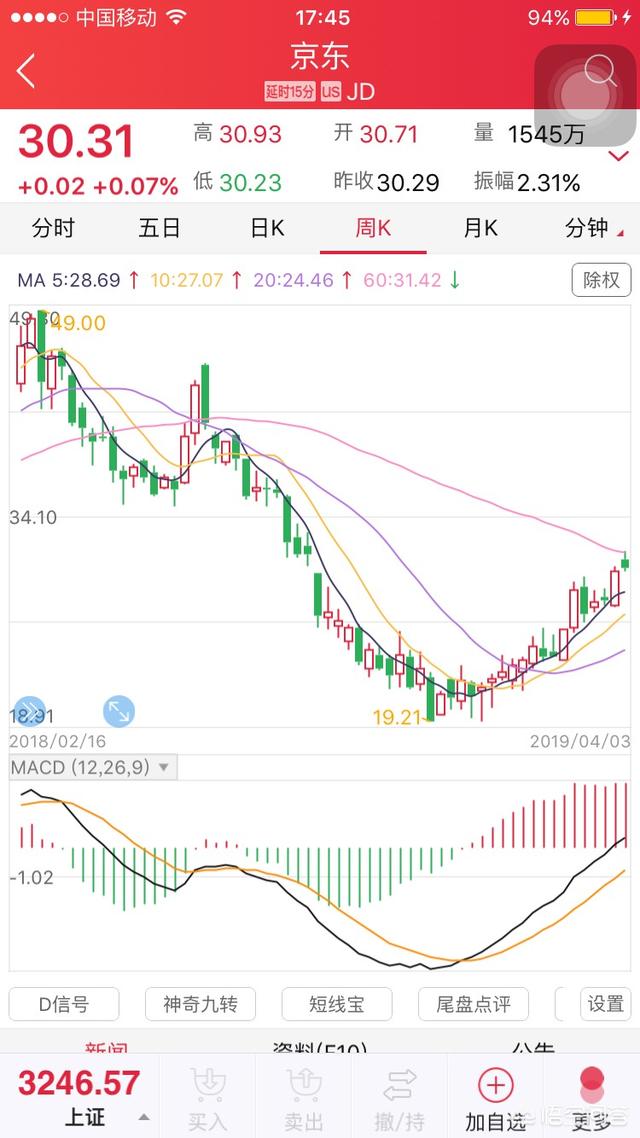Expand quote details with red chevron
The image size is (640, 1138).
618,156
